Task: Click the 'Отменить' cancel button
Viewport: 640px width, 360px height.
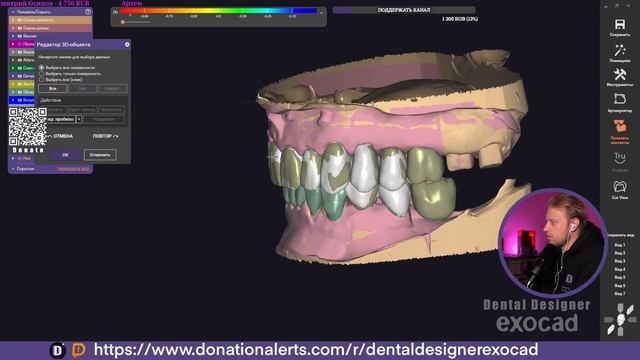Action: click(100, 155)
